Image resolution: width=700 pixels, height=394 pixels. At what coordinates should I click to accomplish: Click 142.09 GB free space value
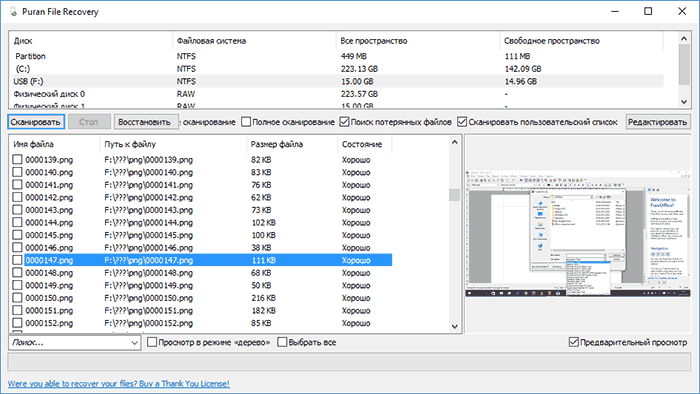pos(523,69)
